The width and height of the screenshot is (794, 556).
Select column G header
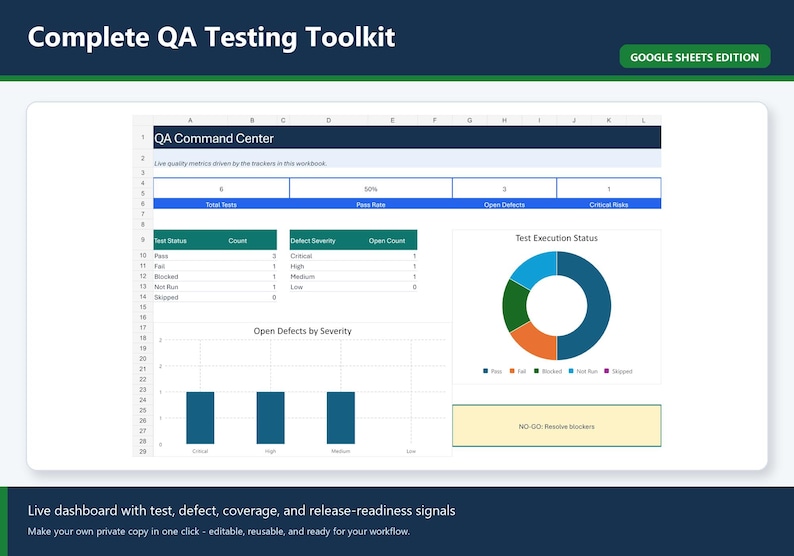[x=469, y=121]
